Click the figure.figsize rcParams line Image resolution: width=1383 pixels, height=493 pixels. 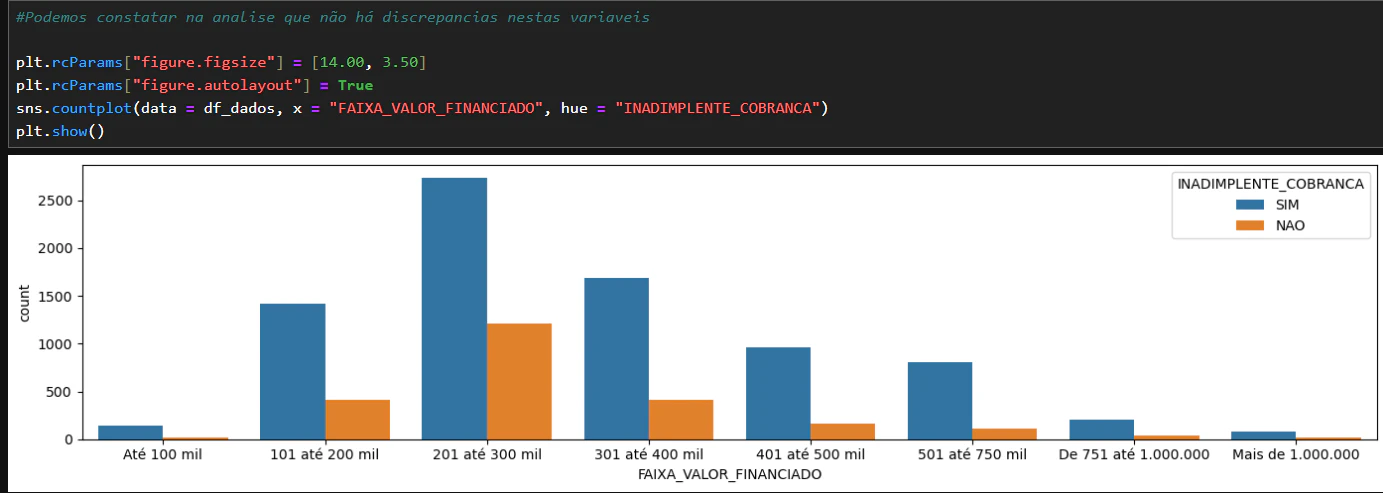(221, 63)
